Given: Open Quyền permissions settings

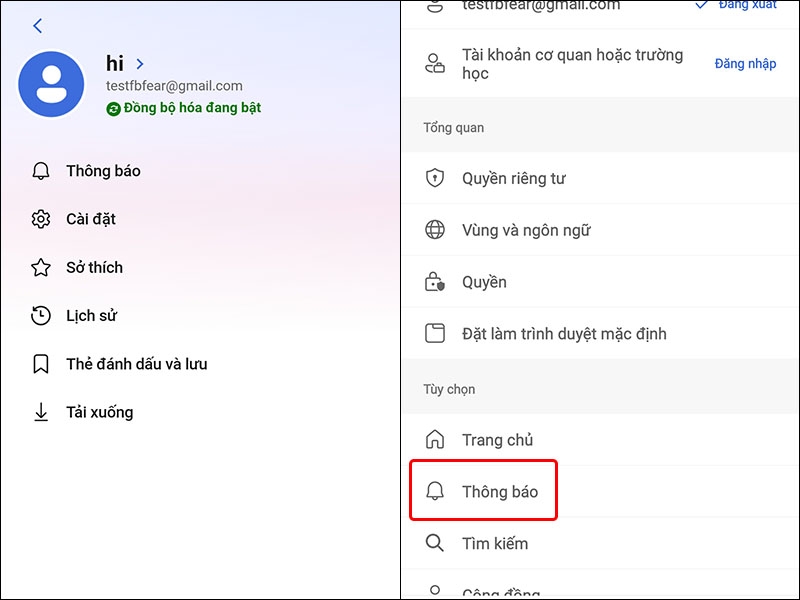Looking at the screenshot, I should 484,282.
